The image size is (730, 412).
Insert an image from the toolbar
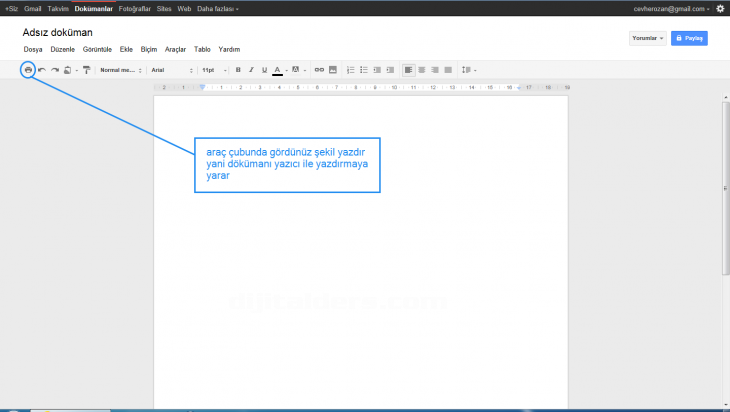[333, 70]
